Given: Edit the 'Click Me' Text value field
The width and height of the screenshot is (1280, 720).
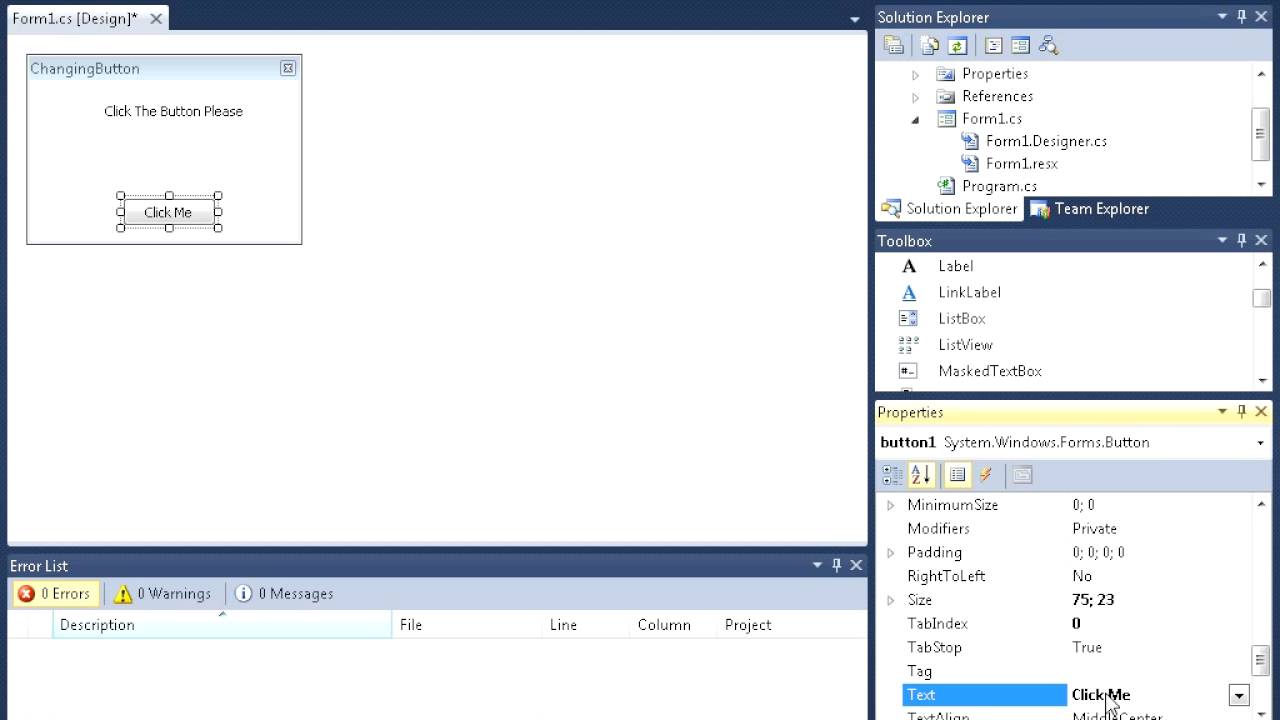Looking at the screenshot, I should tap(1148, 695).
